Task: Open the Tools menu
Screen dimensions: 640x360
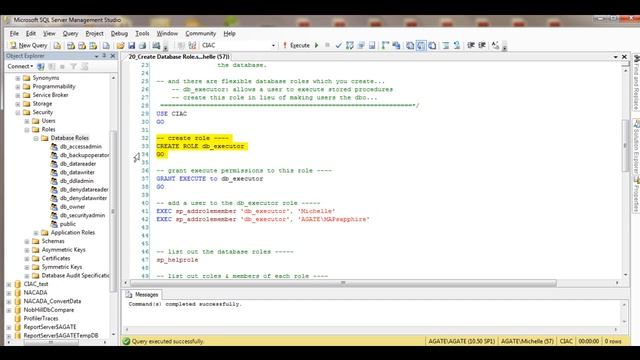Action: [142, 33]
